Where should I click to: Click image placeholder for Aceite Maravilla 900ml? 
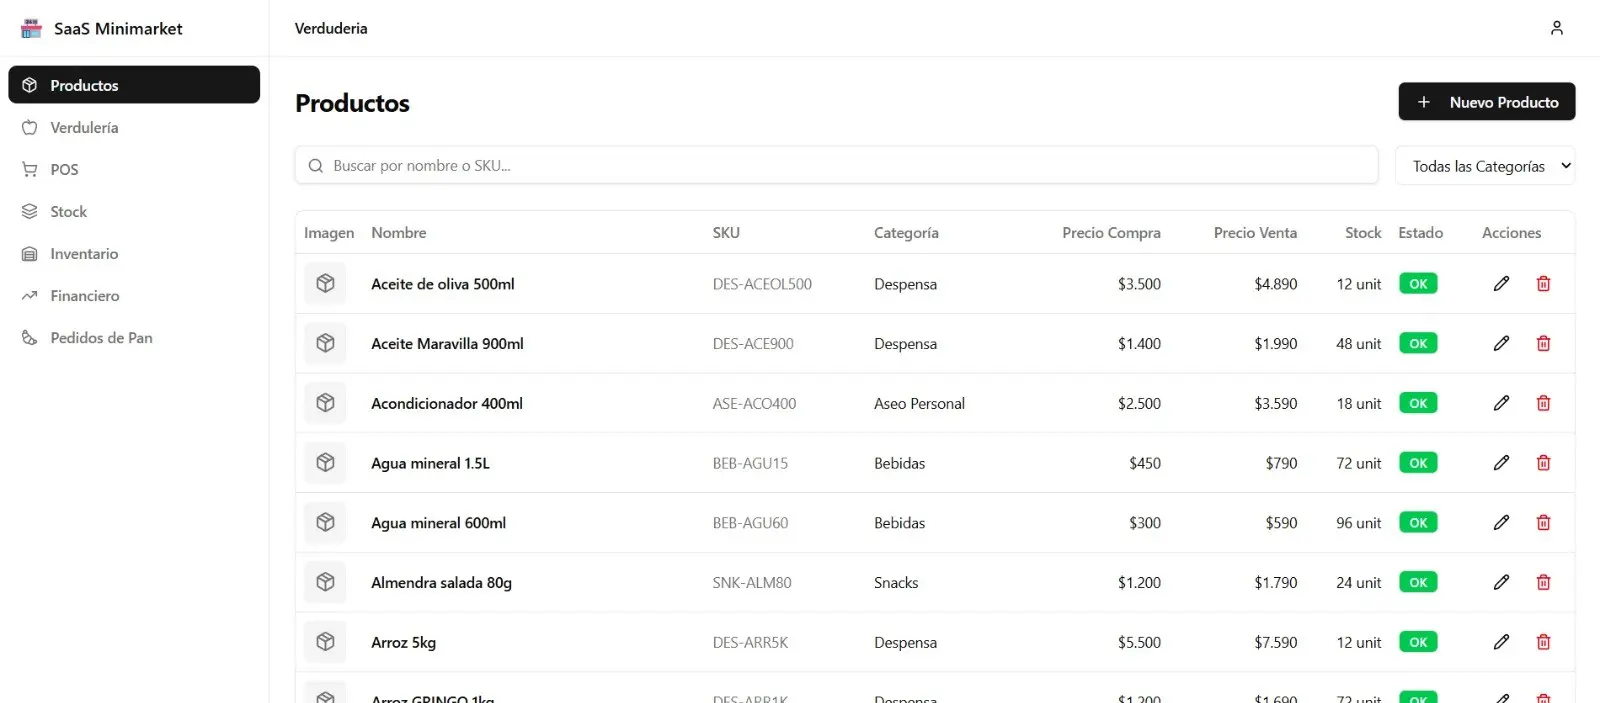(325, 343)
